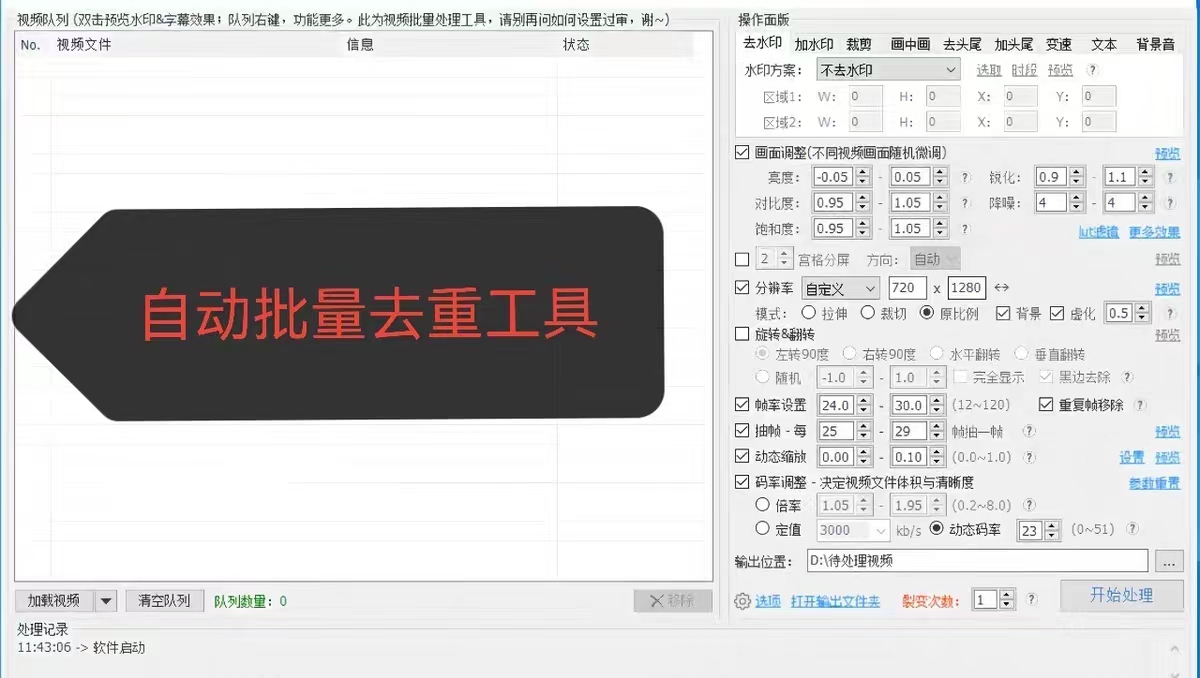
Task: Browse output folder with the ellipsis button
Action: tap(1169, 561)
